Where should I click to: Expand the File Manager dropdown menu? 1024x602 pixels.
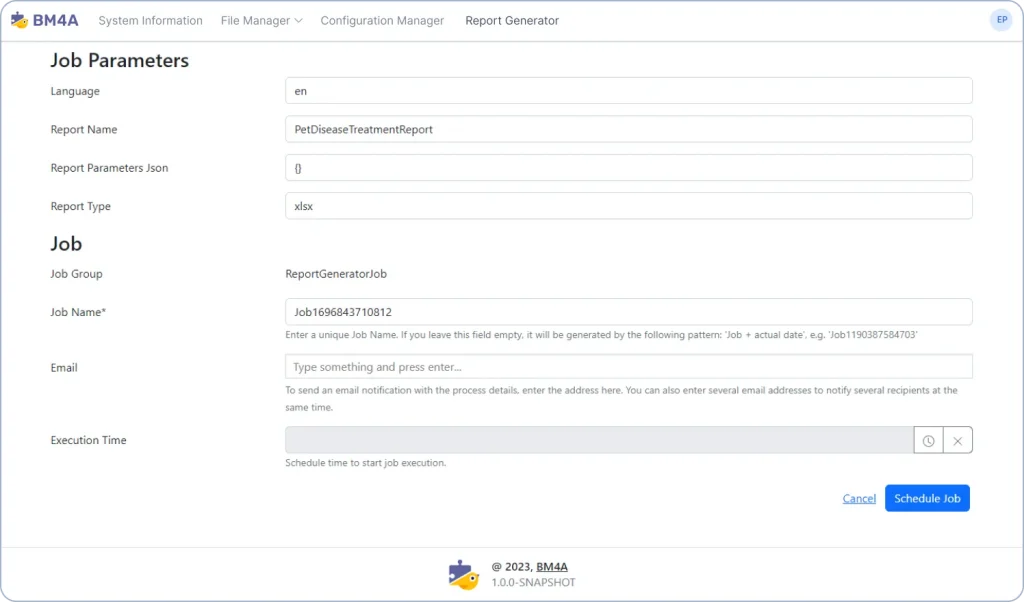coord(261,21)
